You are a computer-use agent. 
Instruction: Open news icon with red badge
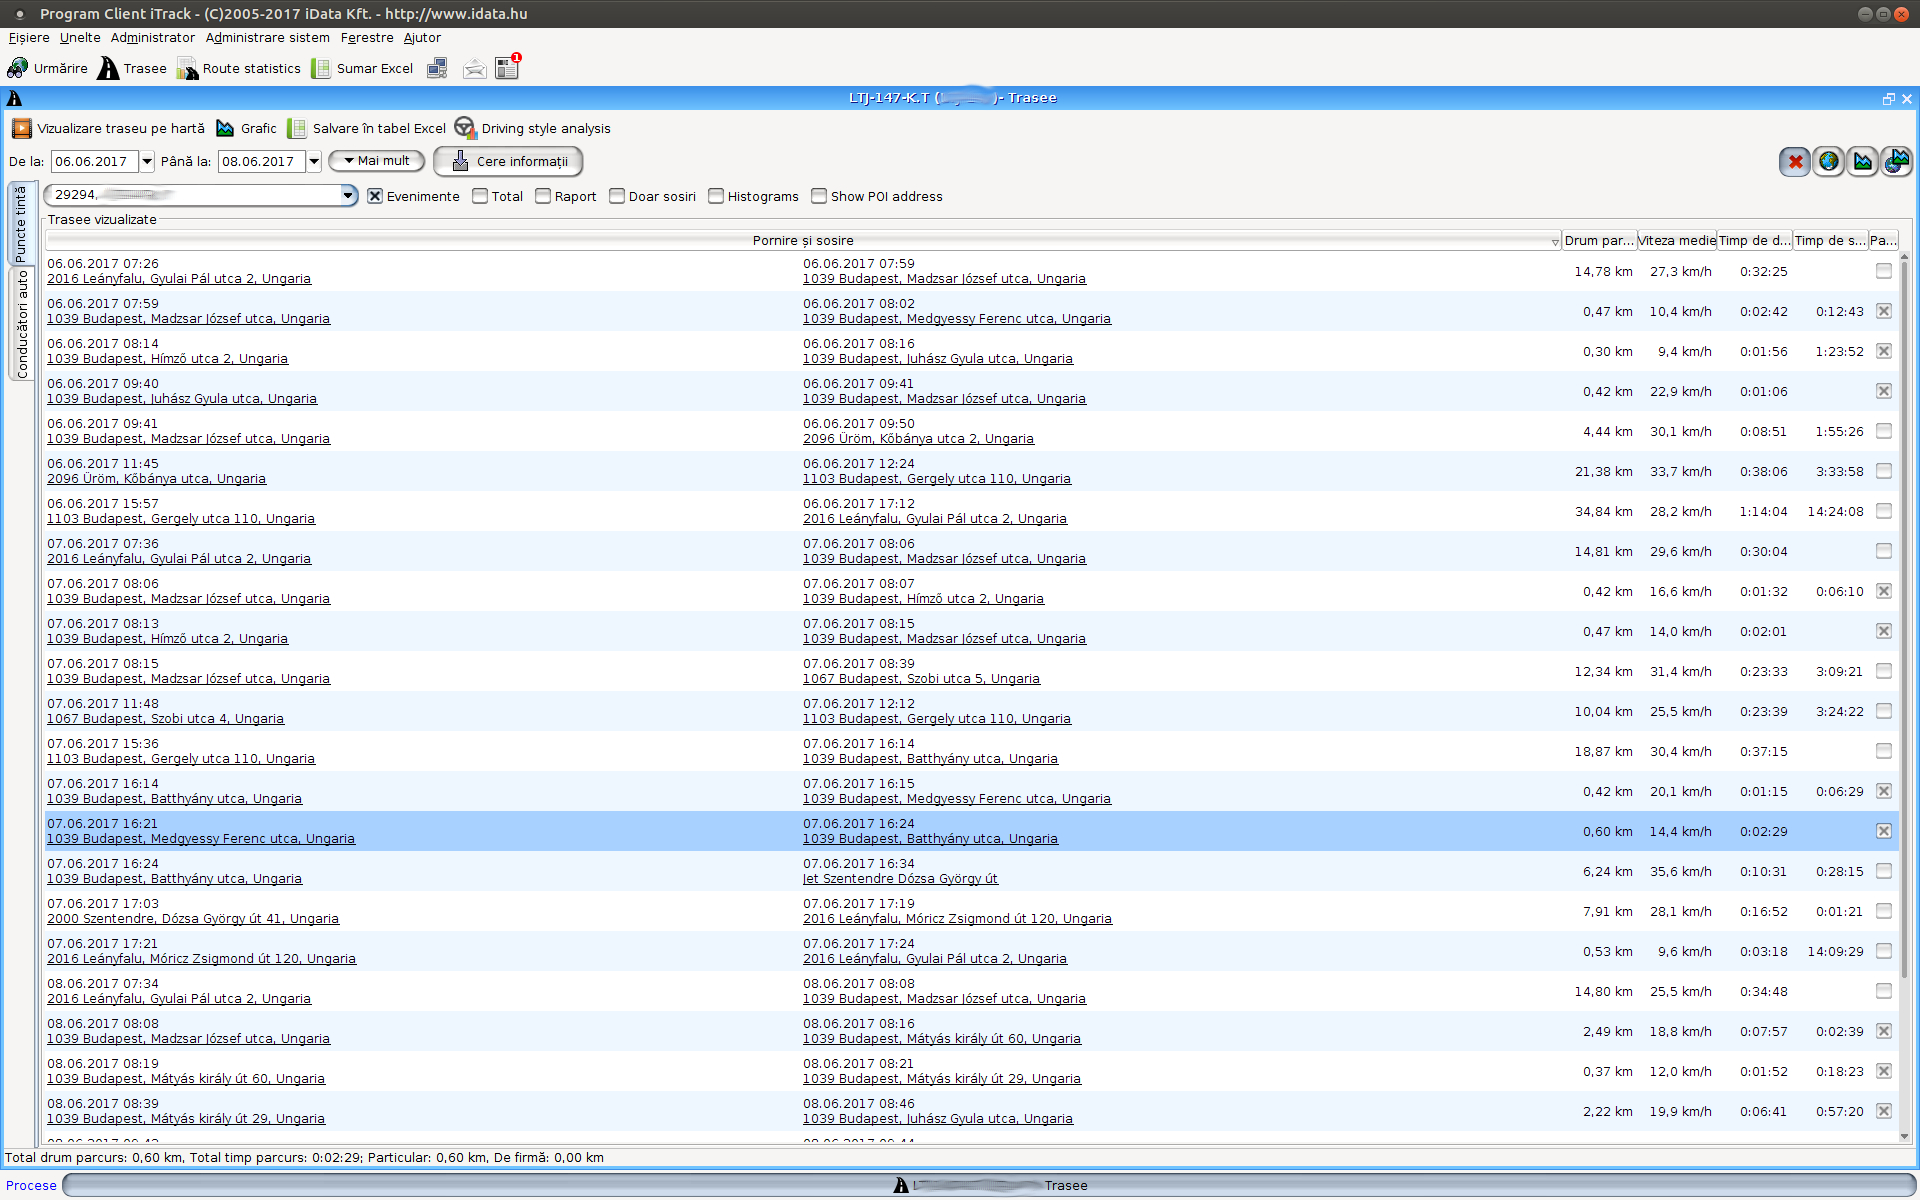[x=507, y=68]
